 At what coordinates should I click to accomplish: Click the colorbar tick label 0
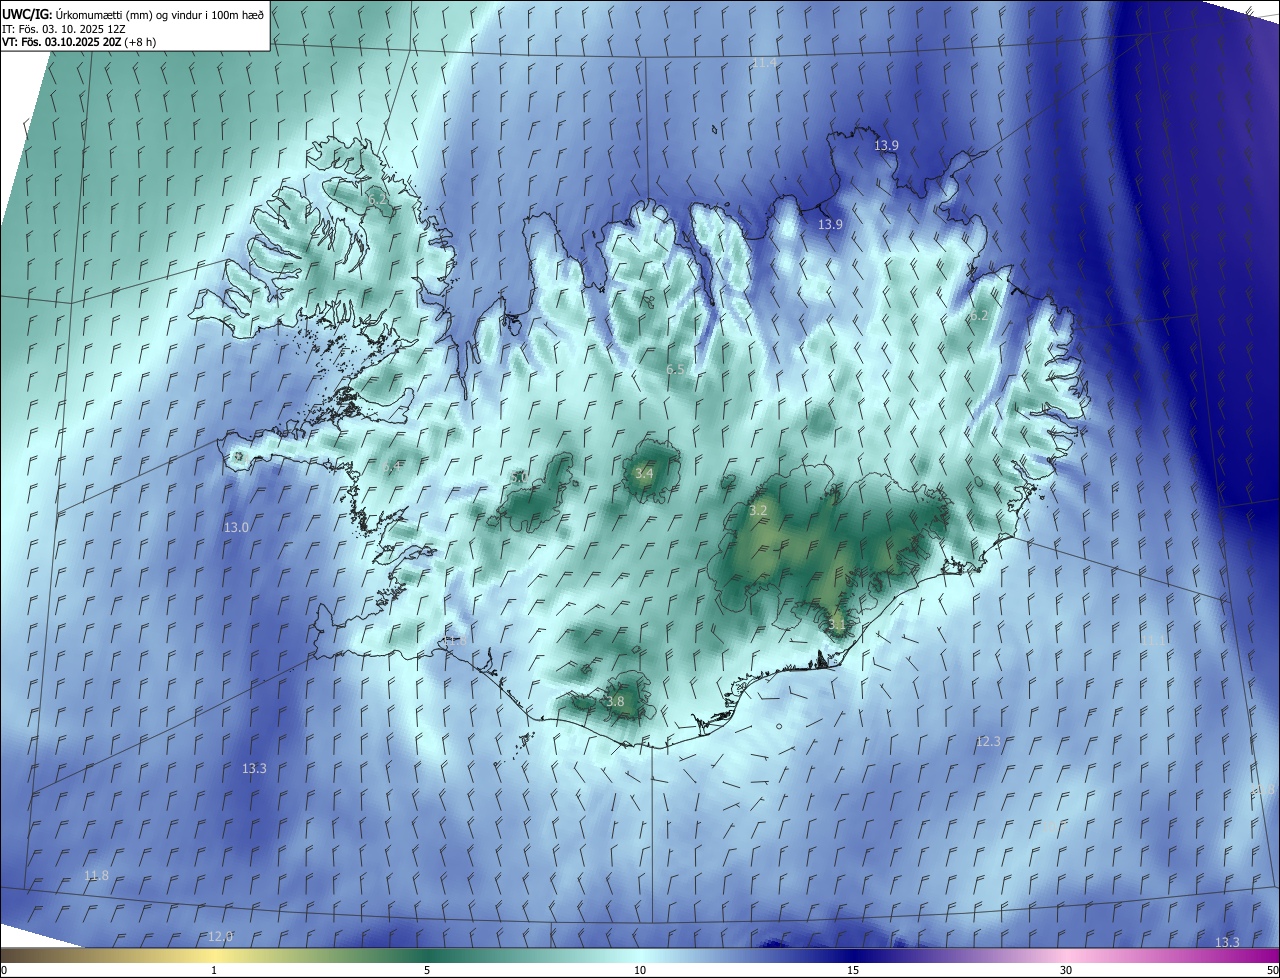tap(4, 971)
